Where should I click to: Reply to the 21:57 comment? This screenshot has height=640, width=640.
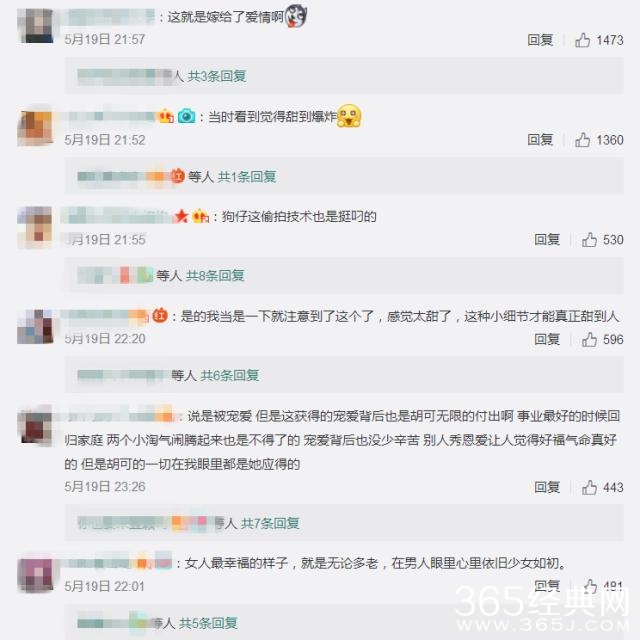point(540,40)
